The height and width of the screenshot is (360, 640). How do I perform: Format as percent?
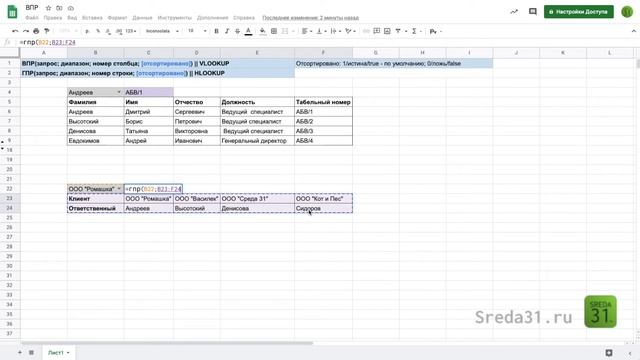click(98, 31)
